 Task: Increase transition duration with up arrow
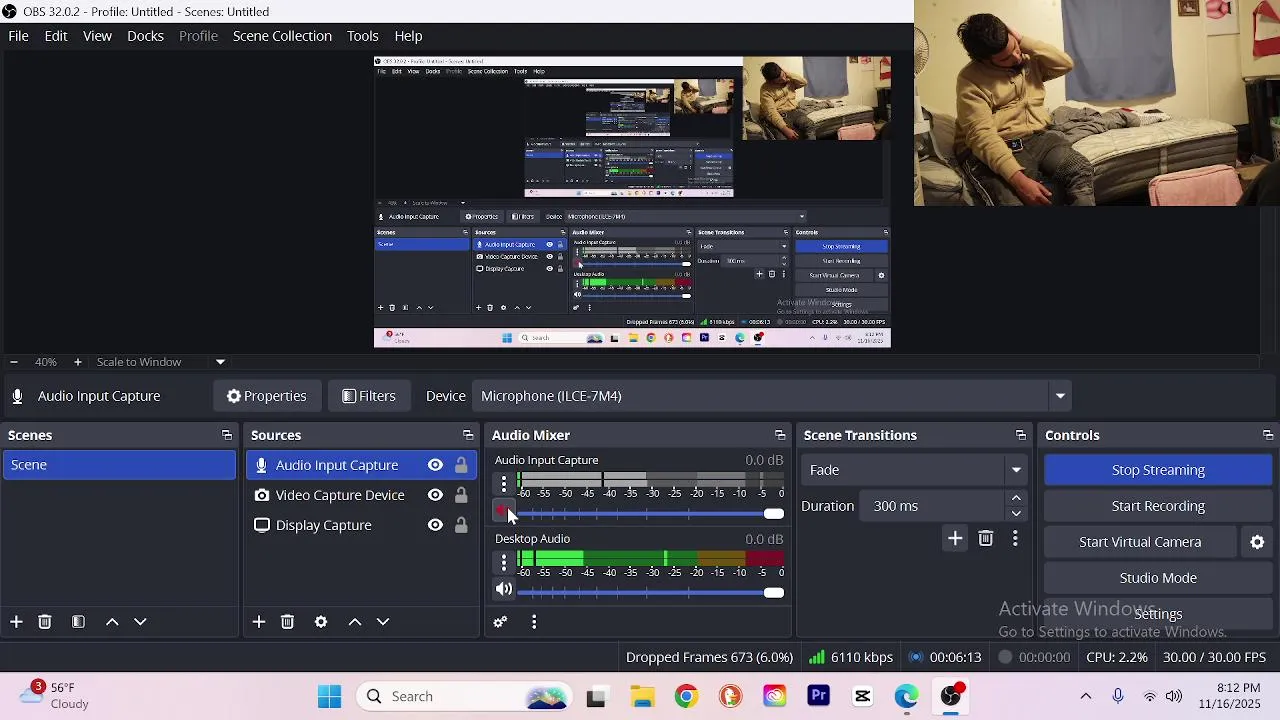[x=1016, y=498]
